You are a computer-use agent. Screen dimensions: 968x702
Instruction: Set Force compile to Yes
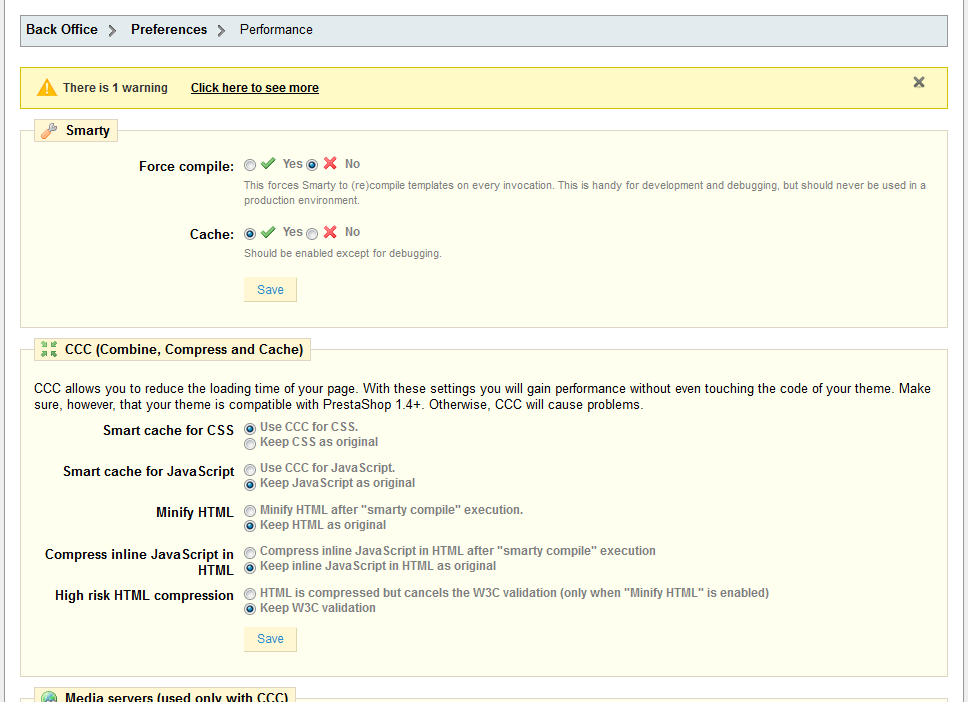coord(250,165)
